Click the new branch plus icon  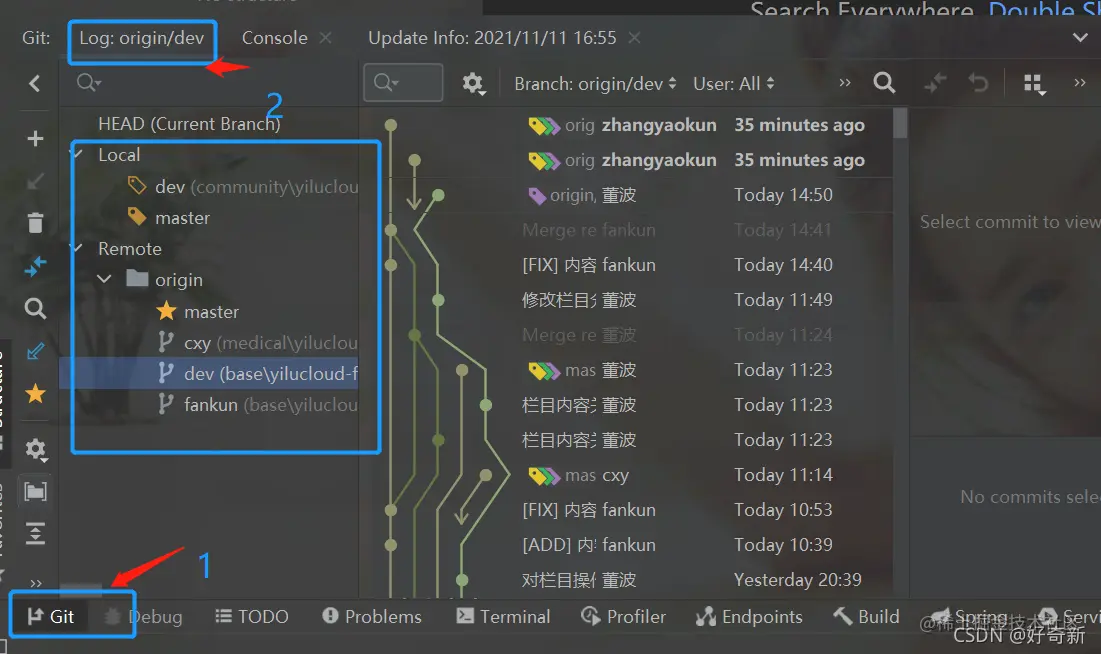point(35,138)
